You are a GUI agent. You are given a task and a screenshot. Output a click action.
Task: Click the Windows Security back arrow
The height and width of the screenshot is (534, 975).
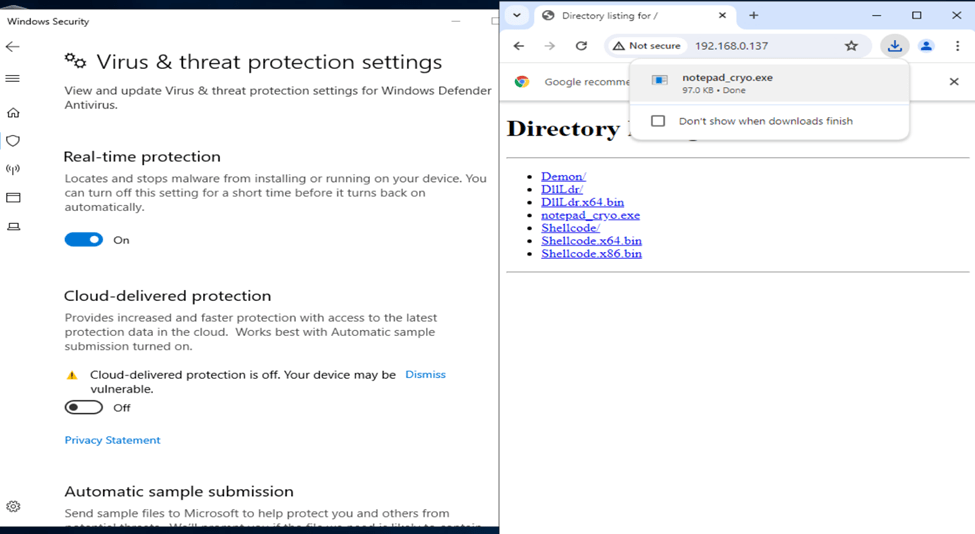point(13,47)
